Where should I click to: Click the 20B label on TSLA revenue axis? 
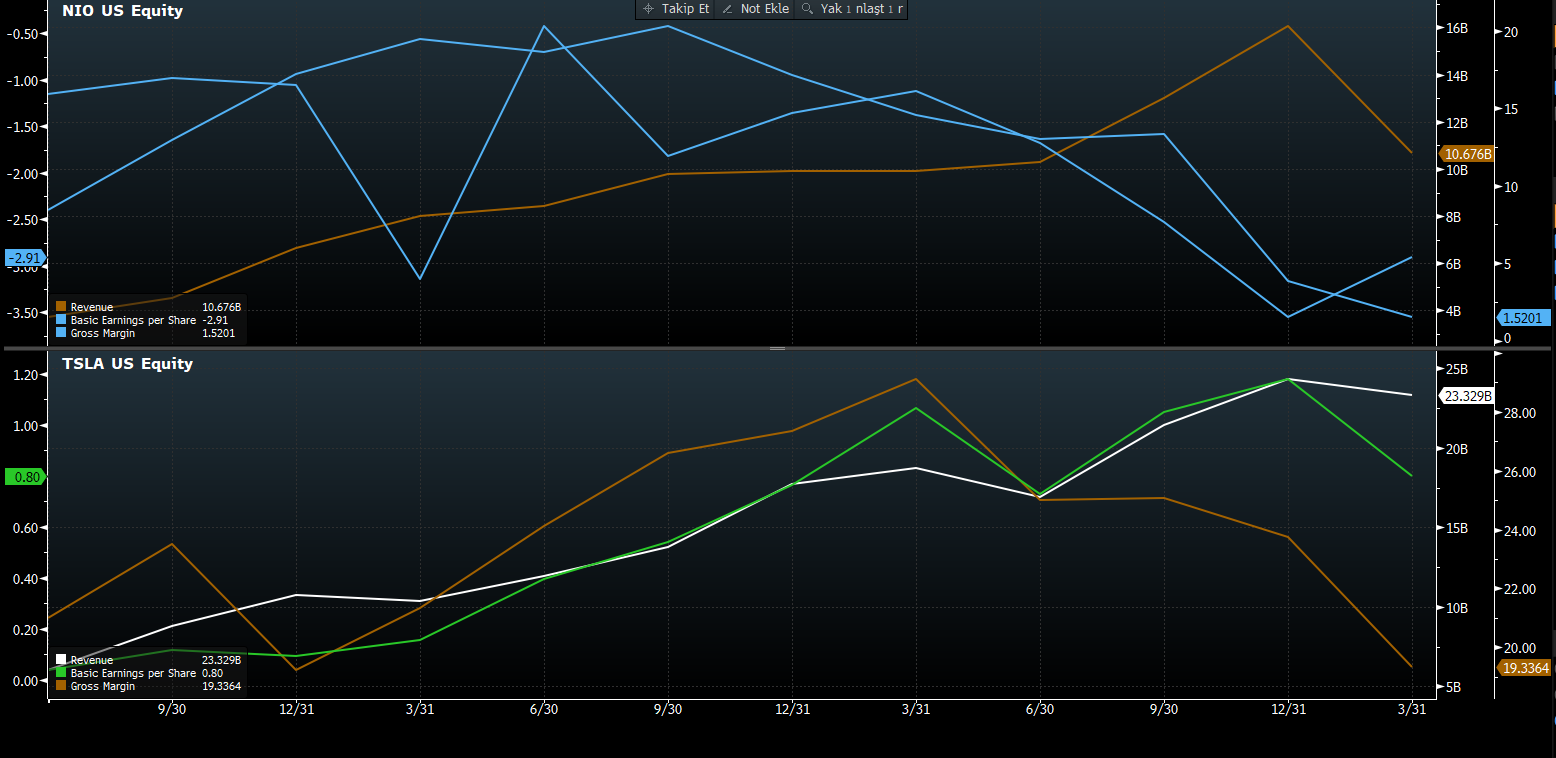[1457, 449]
